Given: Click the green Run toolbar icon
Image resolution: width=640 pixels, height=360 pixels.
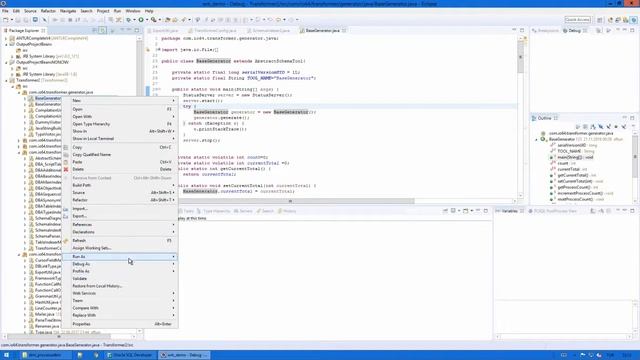Looking at the screenshot, I should tap(141, 20).
